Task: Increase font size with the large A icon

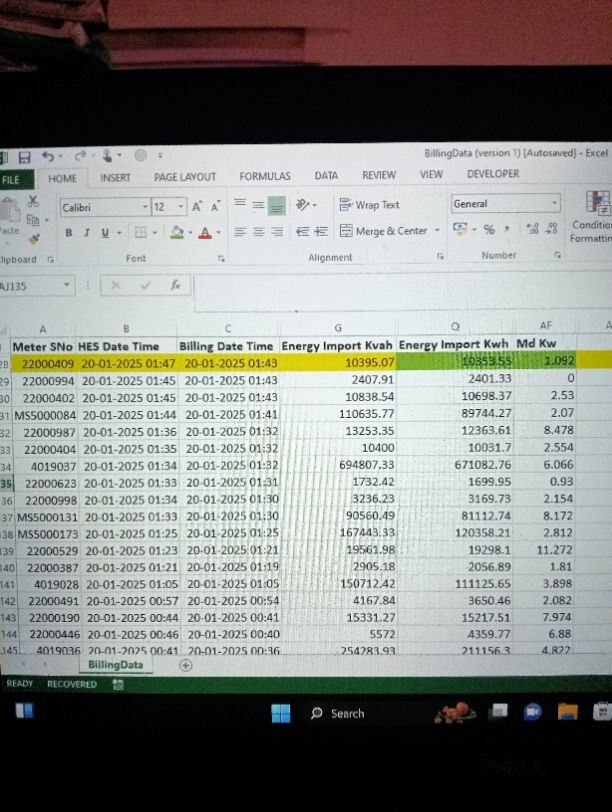Action: click(197, 207)
